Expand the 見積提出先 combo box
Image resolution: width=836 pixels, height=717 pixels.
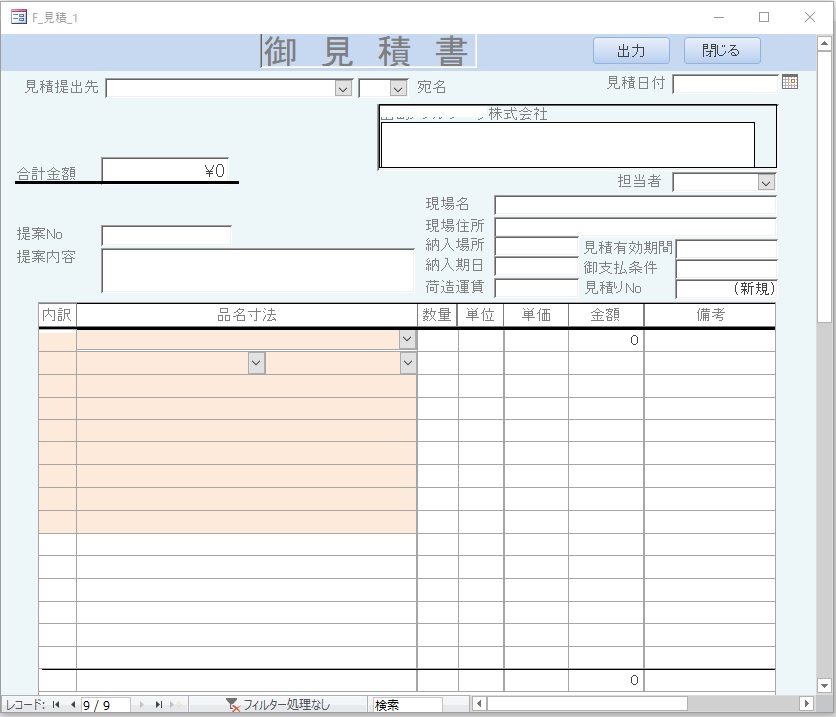pyautogui.click(x=343, y=88)
